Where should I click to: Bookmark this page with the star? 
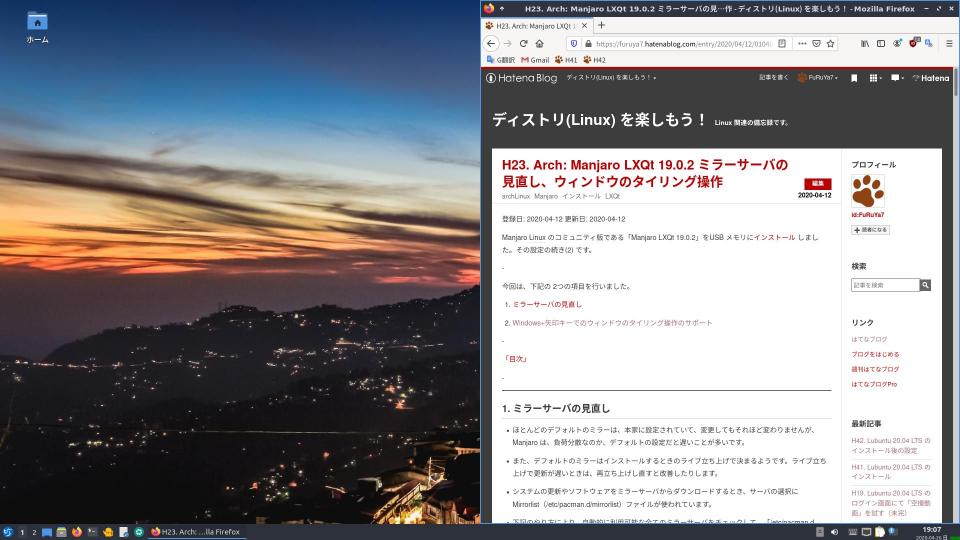point(830,43)
